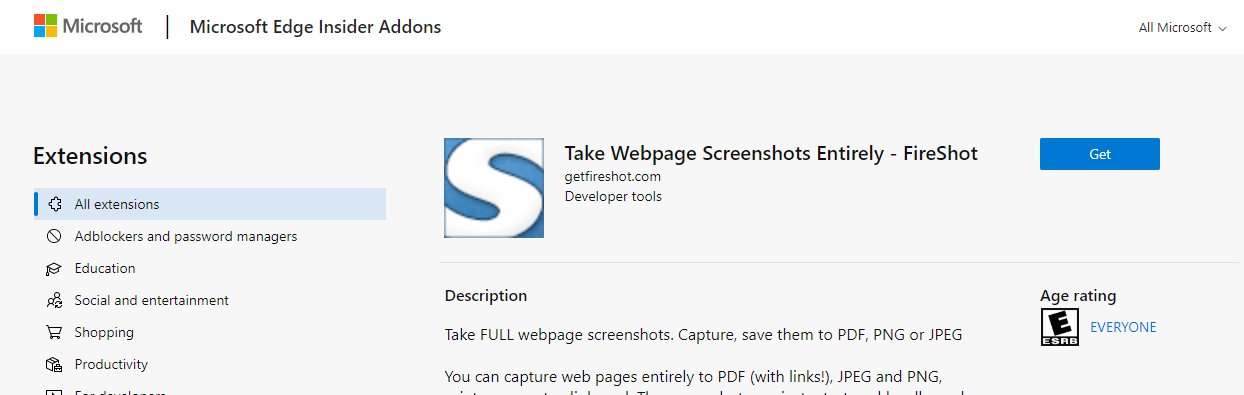Screen dimensions: 1244x395
Task: Expand the All Microsoft menu
Action: 1182,28
